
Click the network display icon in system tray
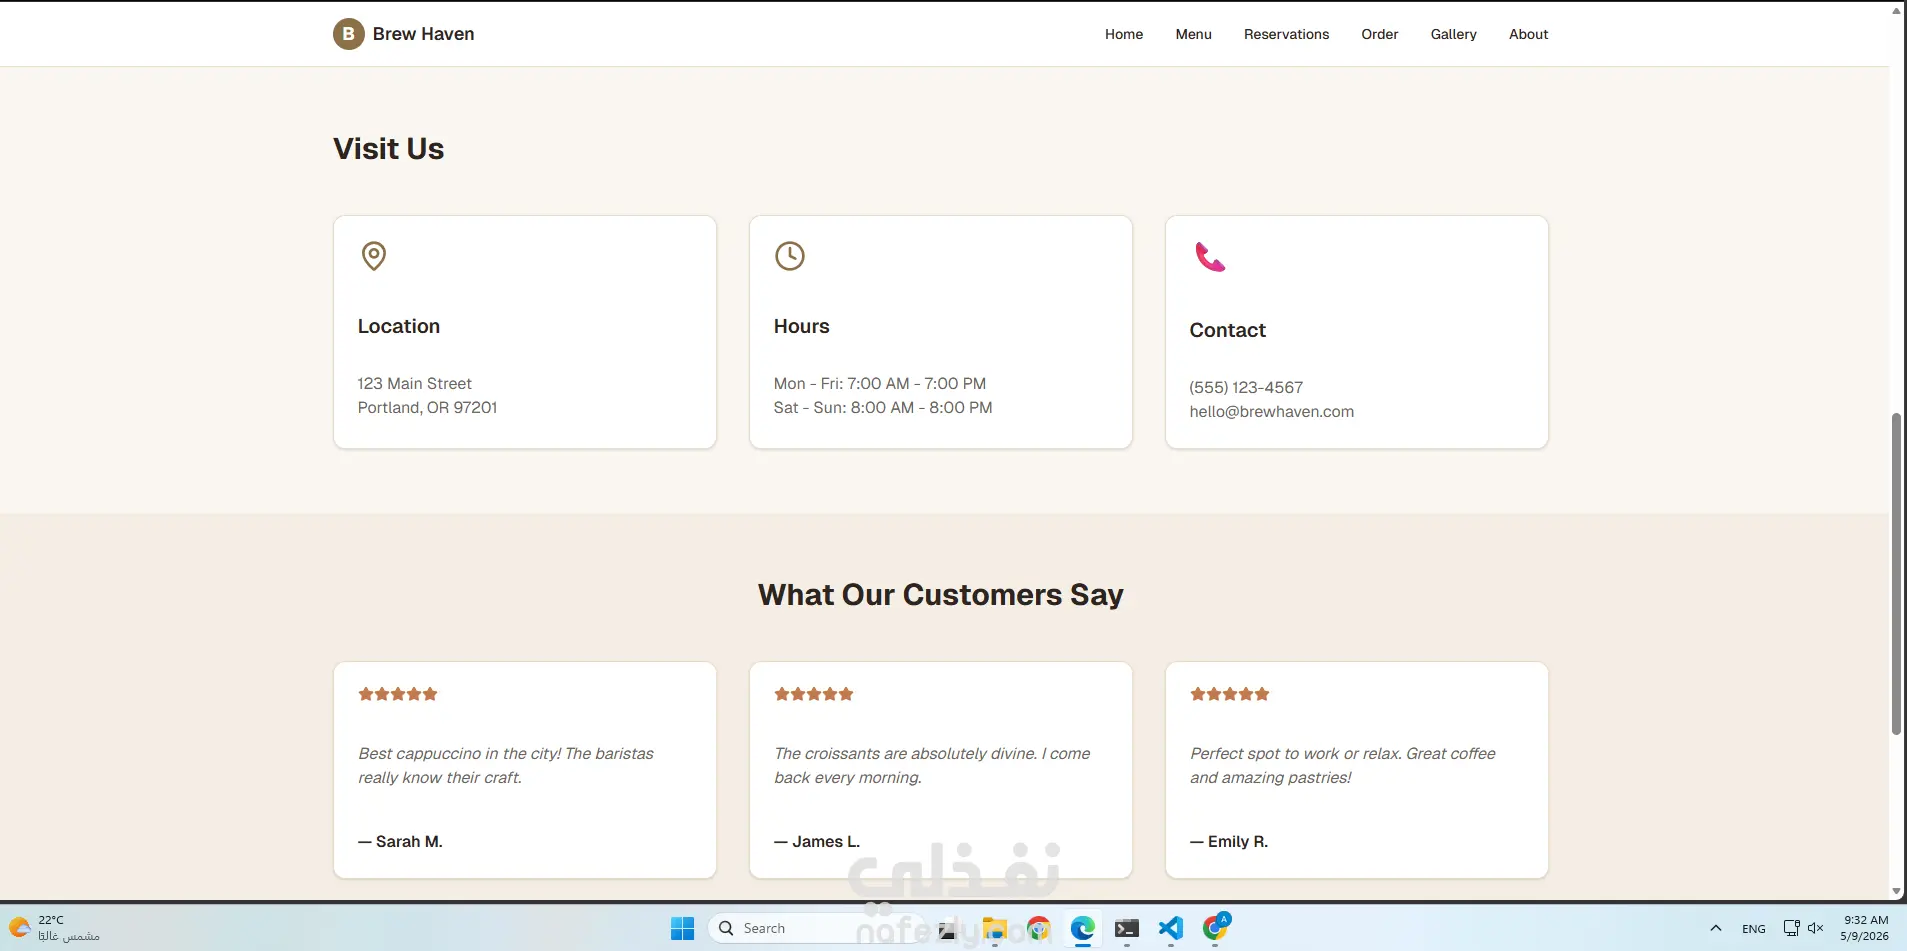[x=1791, y=928]
